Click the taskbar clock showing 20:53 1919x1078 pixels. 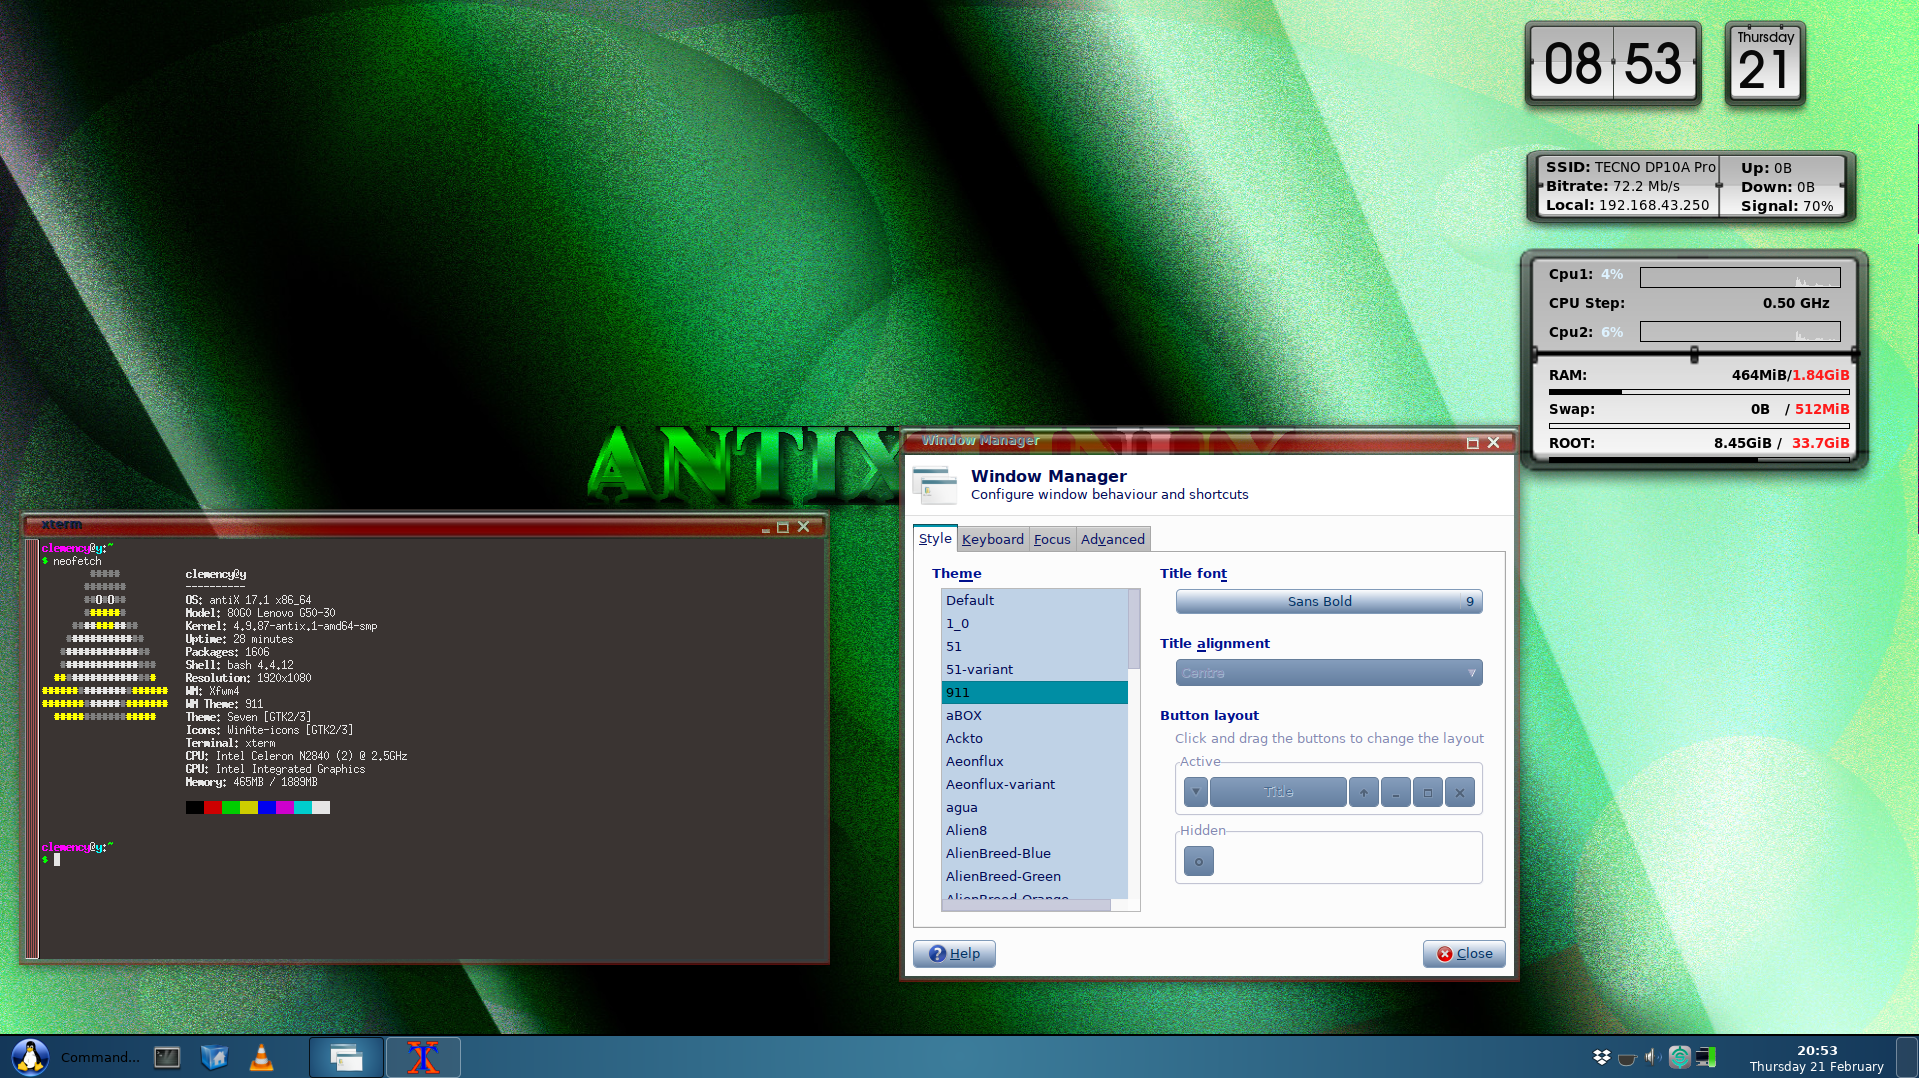pyautogui.click(x=1816, y=1058)
